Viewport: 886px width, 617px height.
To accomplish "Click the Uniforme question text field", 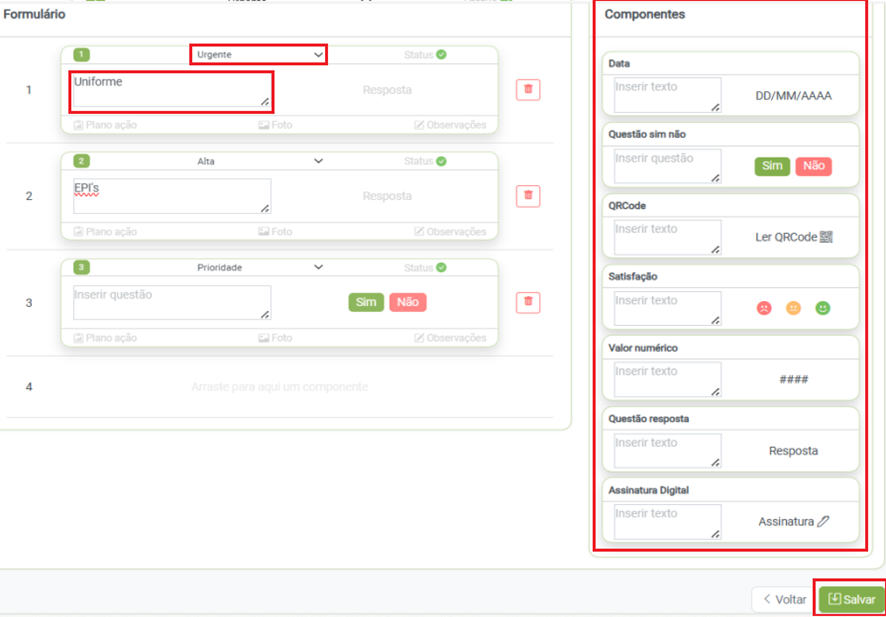I will click(170, 90).
